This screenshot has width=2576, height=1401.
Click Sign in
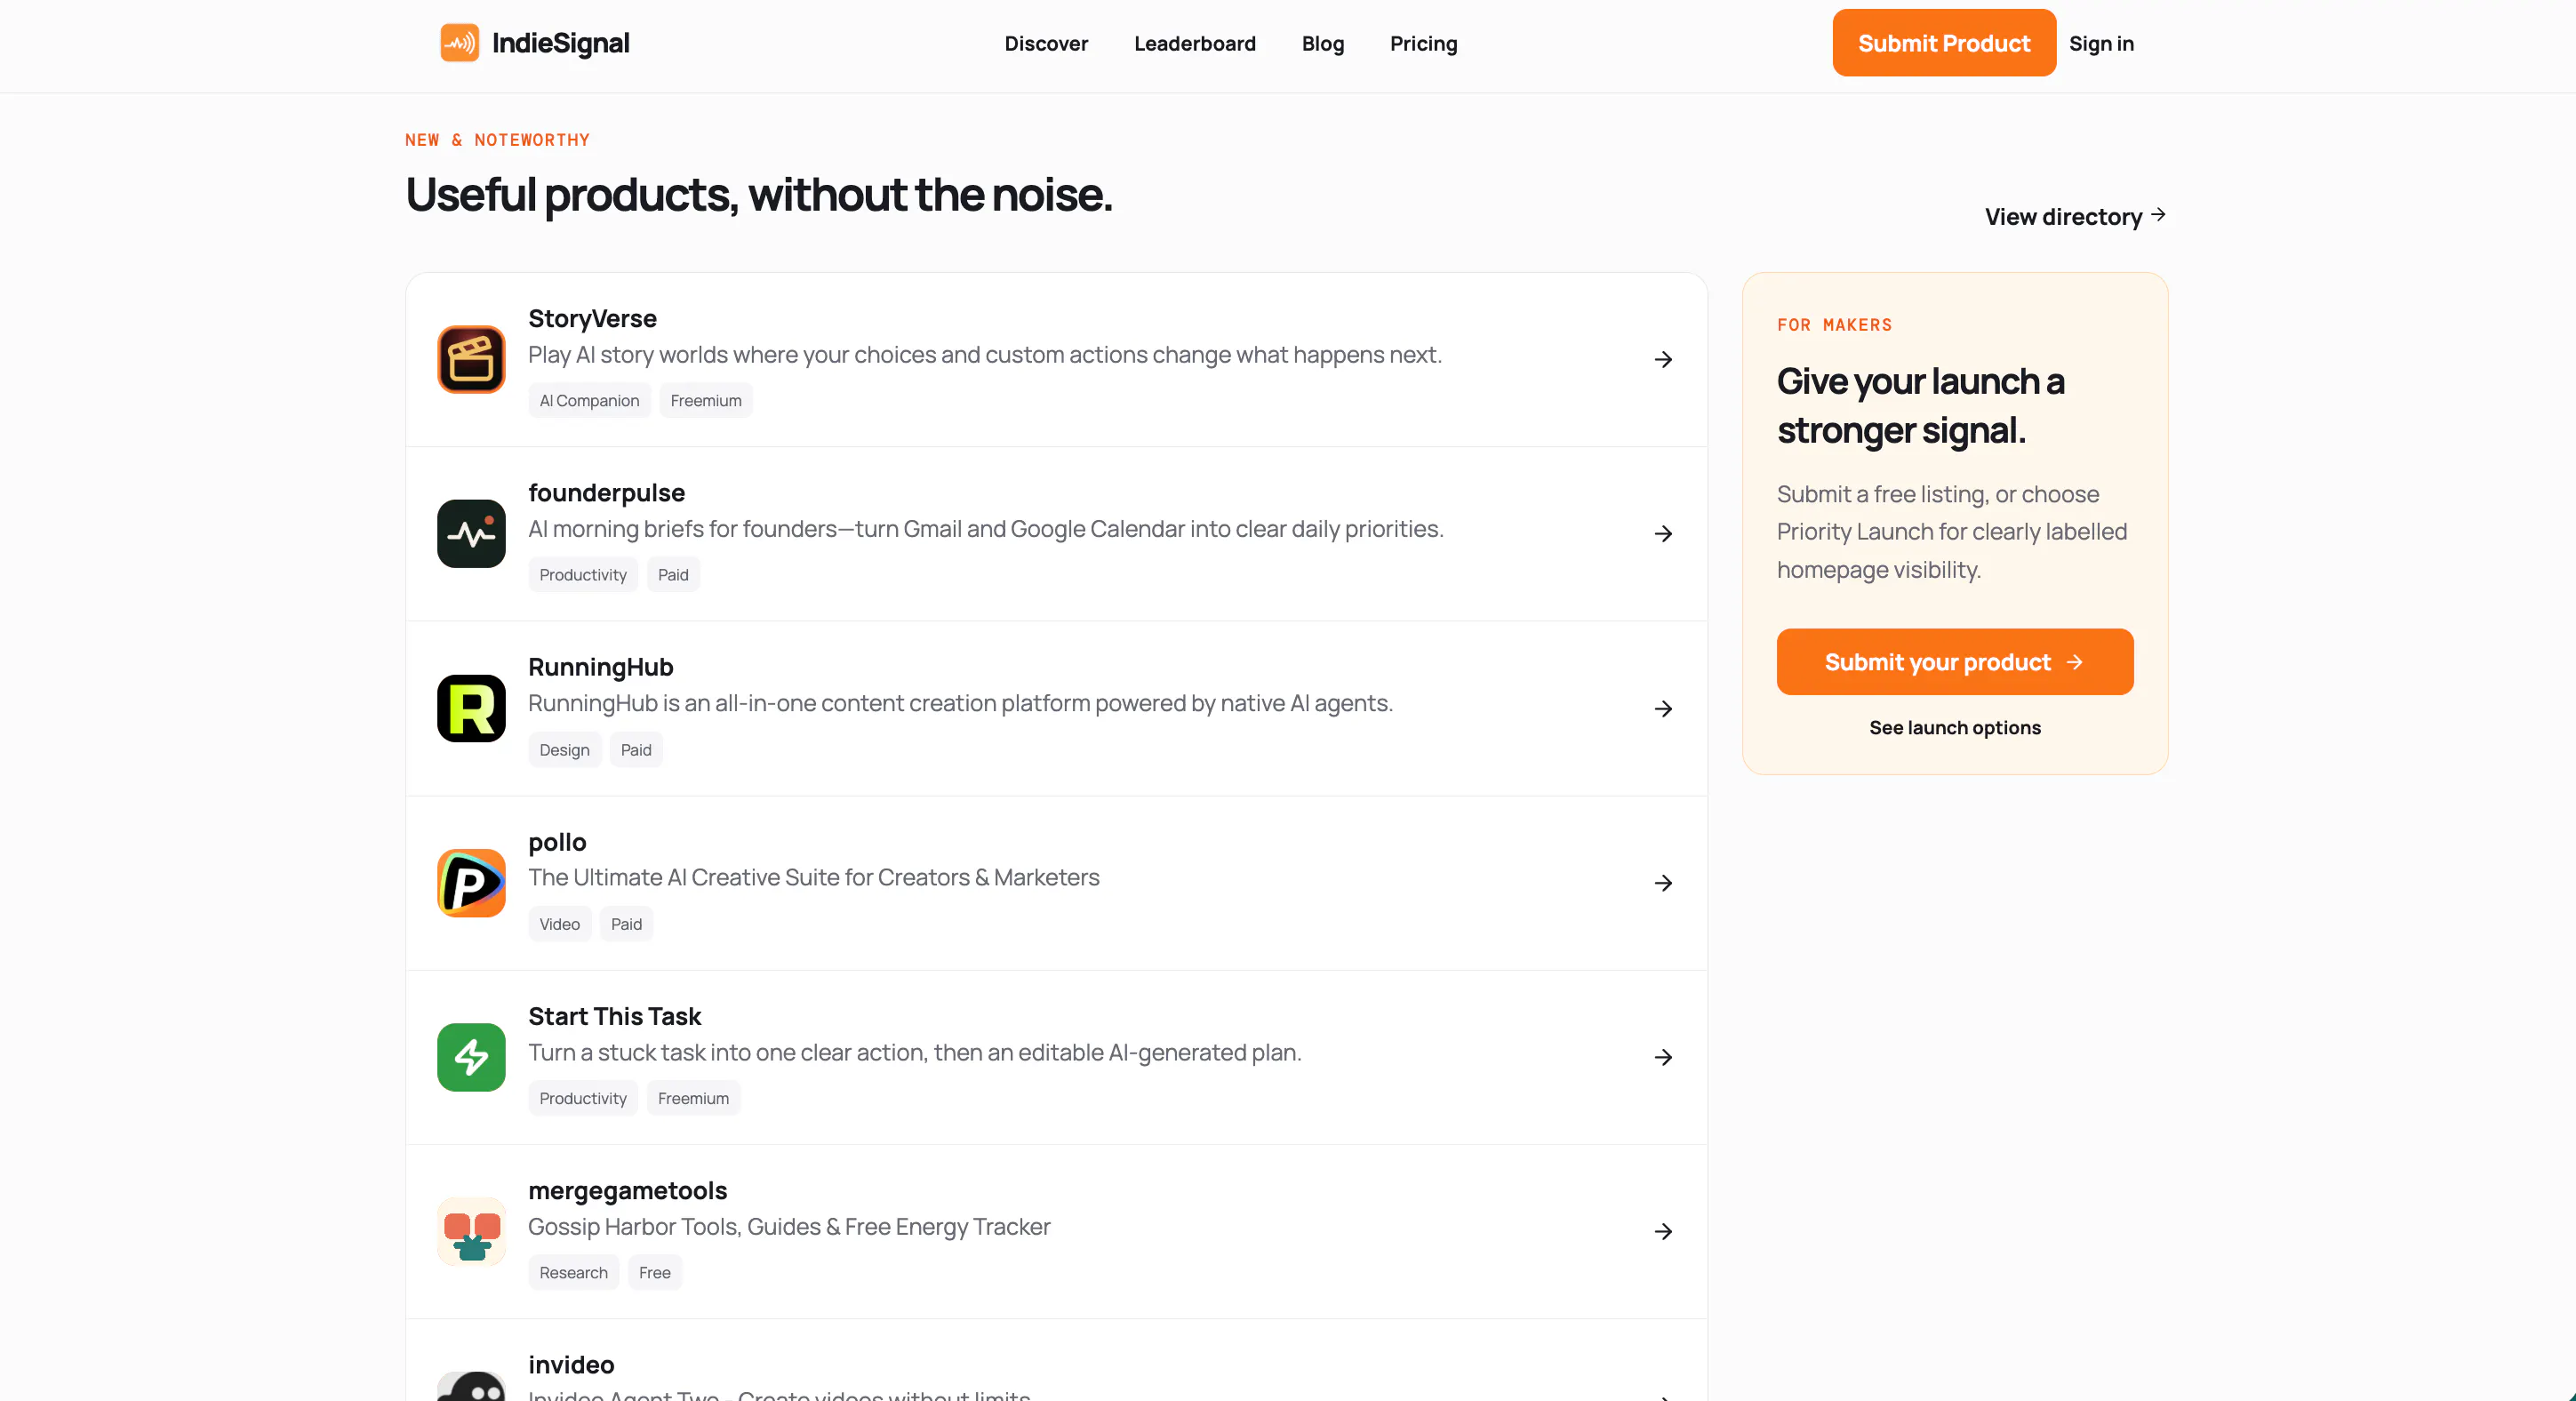[x=2101, y=43]
